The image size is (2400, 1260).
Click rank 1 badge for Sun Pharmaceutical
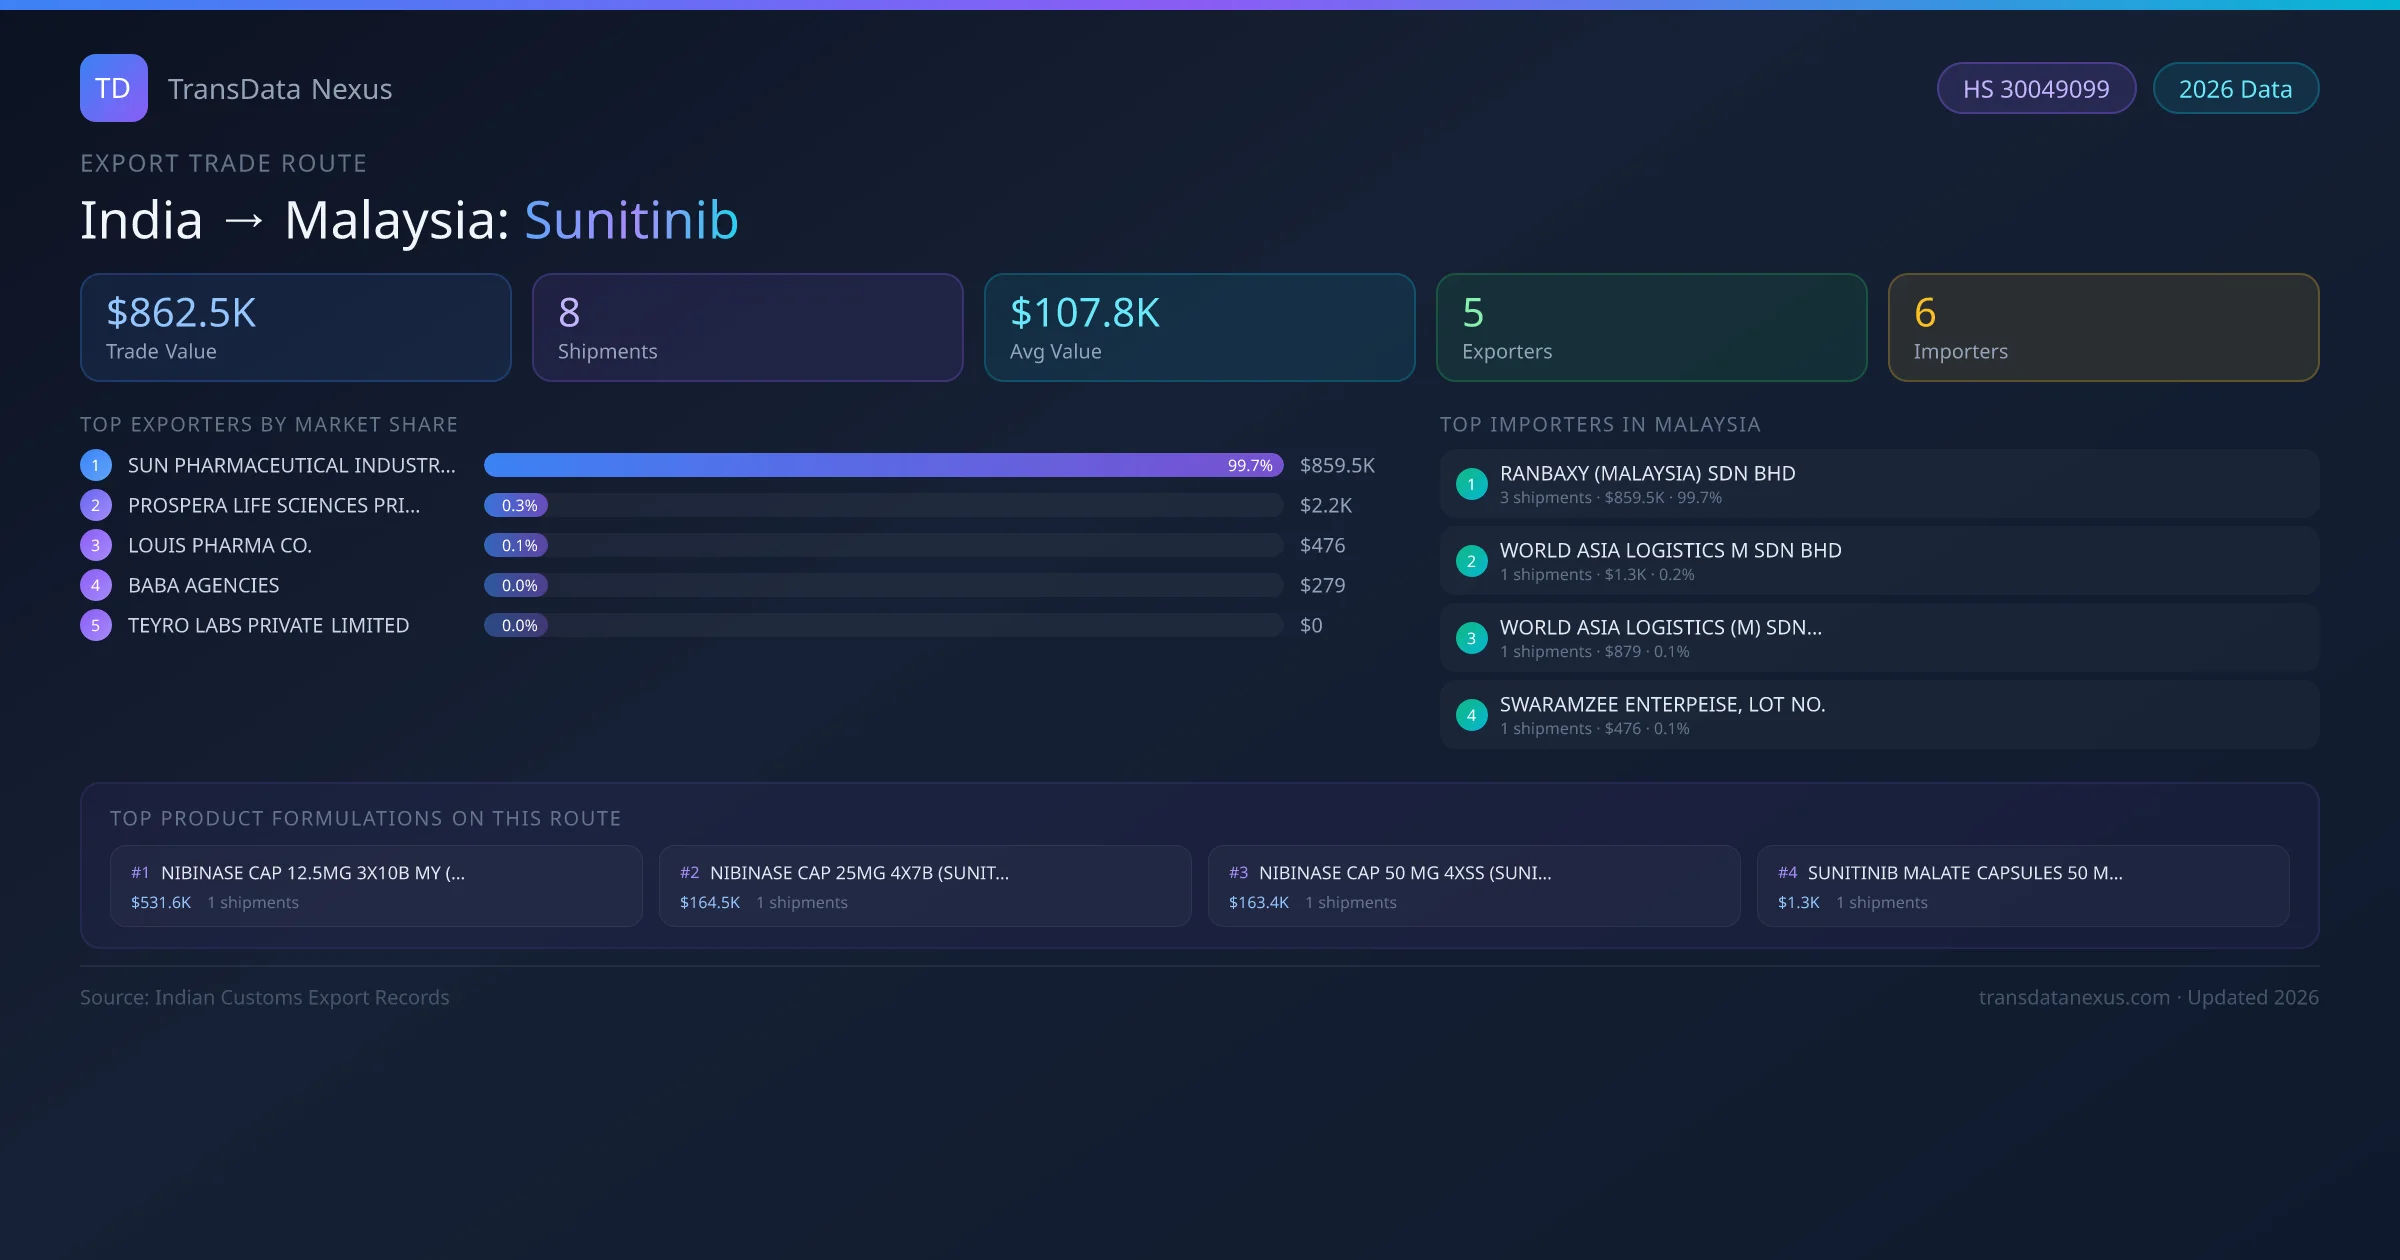[96, 465]
